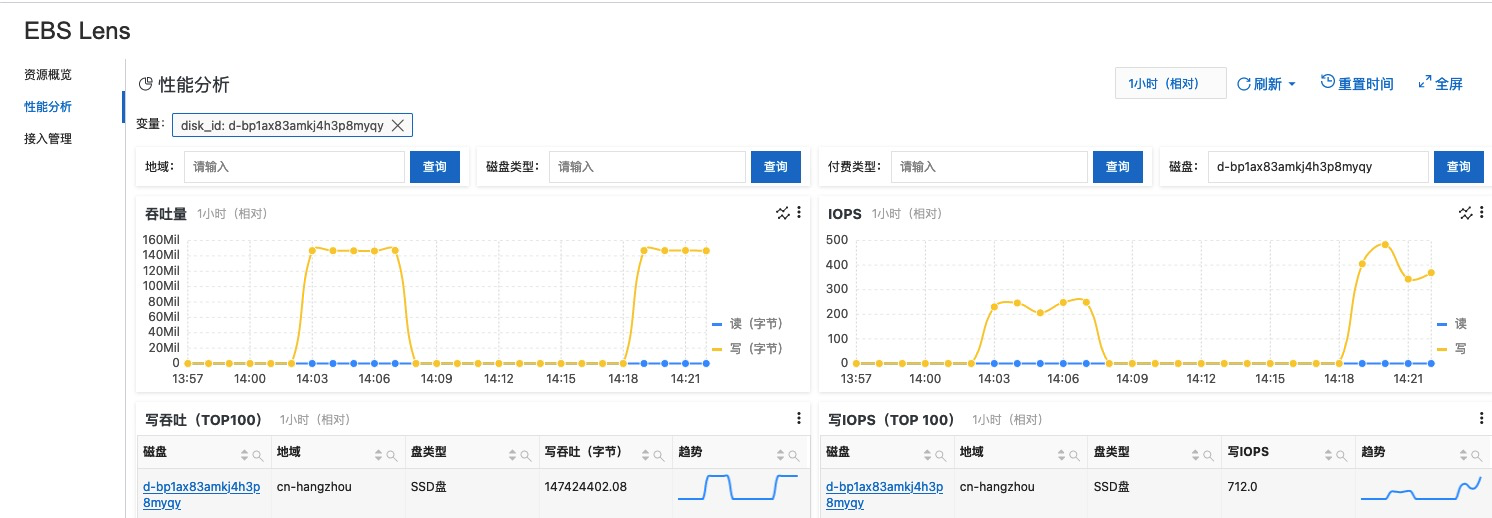Click the trend sparkline in 写IOPS row
The width and height of the screenshot is (1492, 518).
1421,488
